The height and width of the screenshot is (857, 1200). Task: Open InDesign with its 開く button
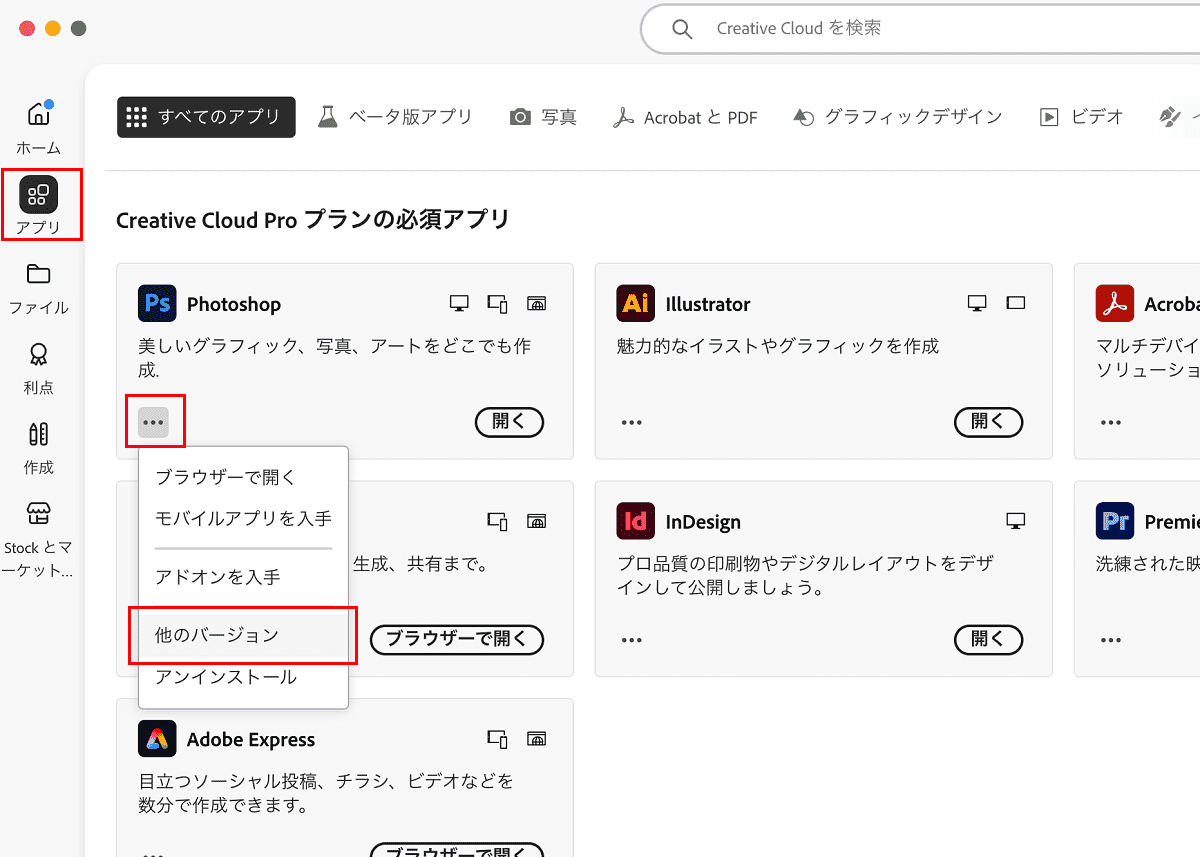[988, 639]
